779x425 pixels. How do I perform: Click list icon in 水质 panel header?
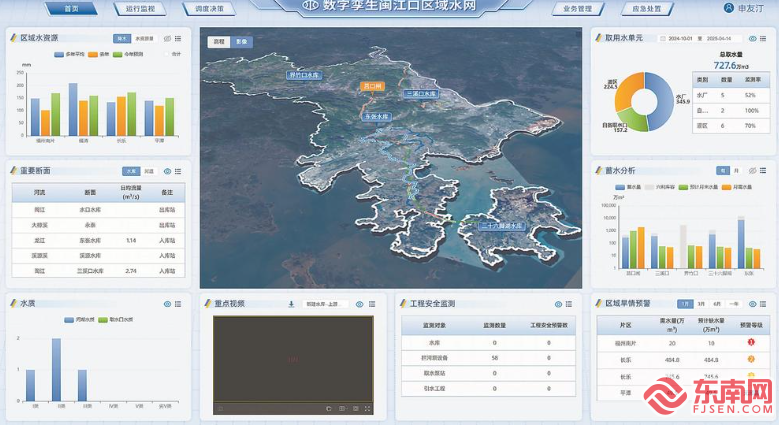point(180,303)
